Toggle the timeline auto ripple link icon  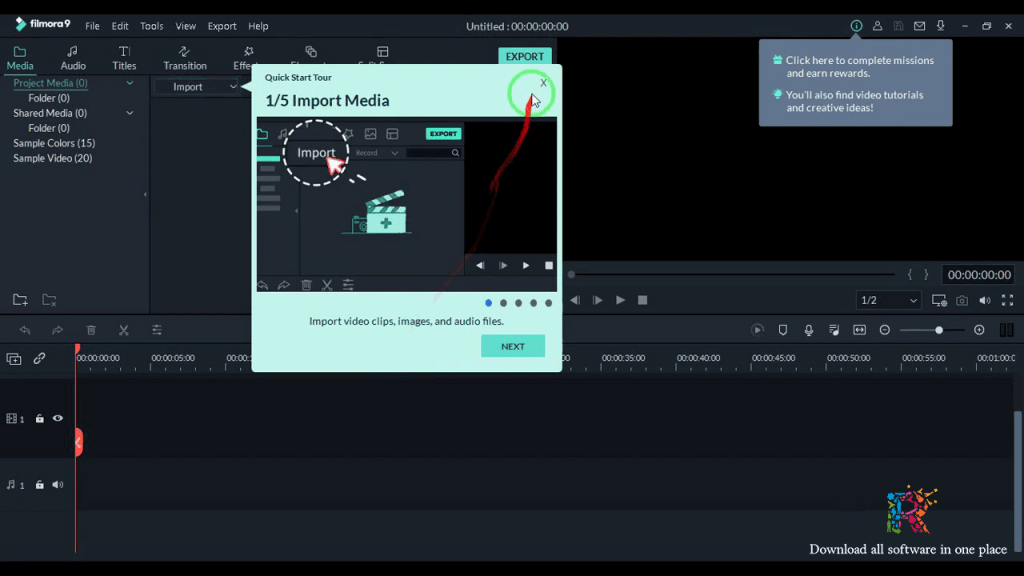click(39, 359)
